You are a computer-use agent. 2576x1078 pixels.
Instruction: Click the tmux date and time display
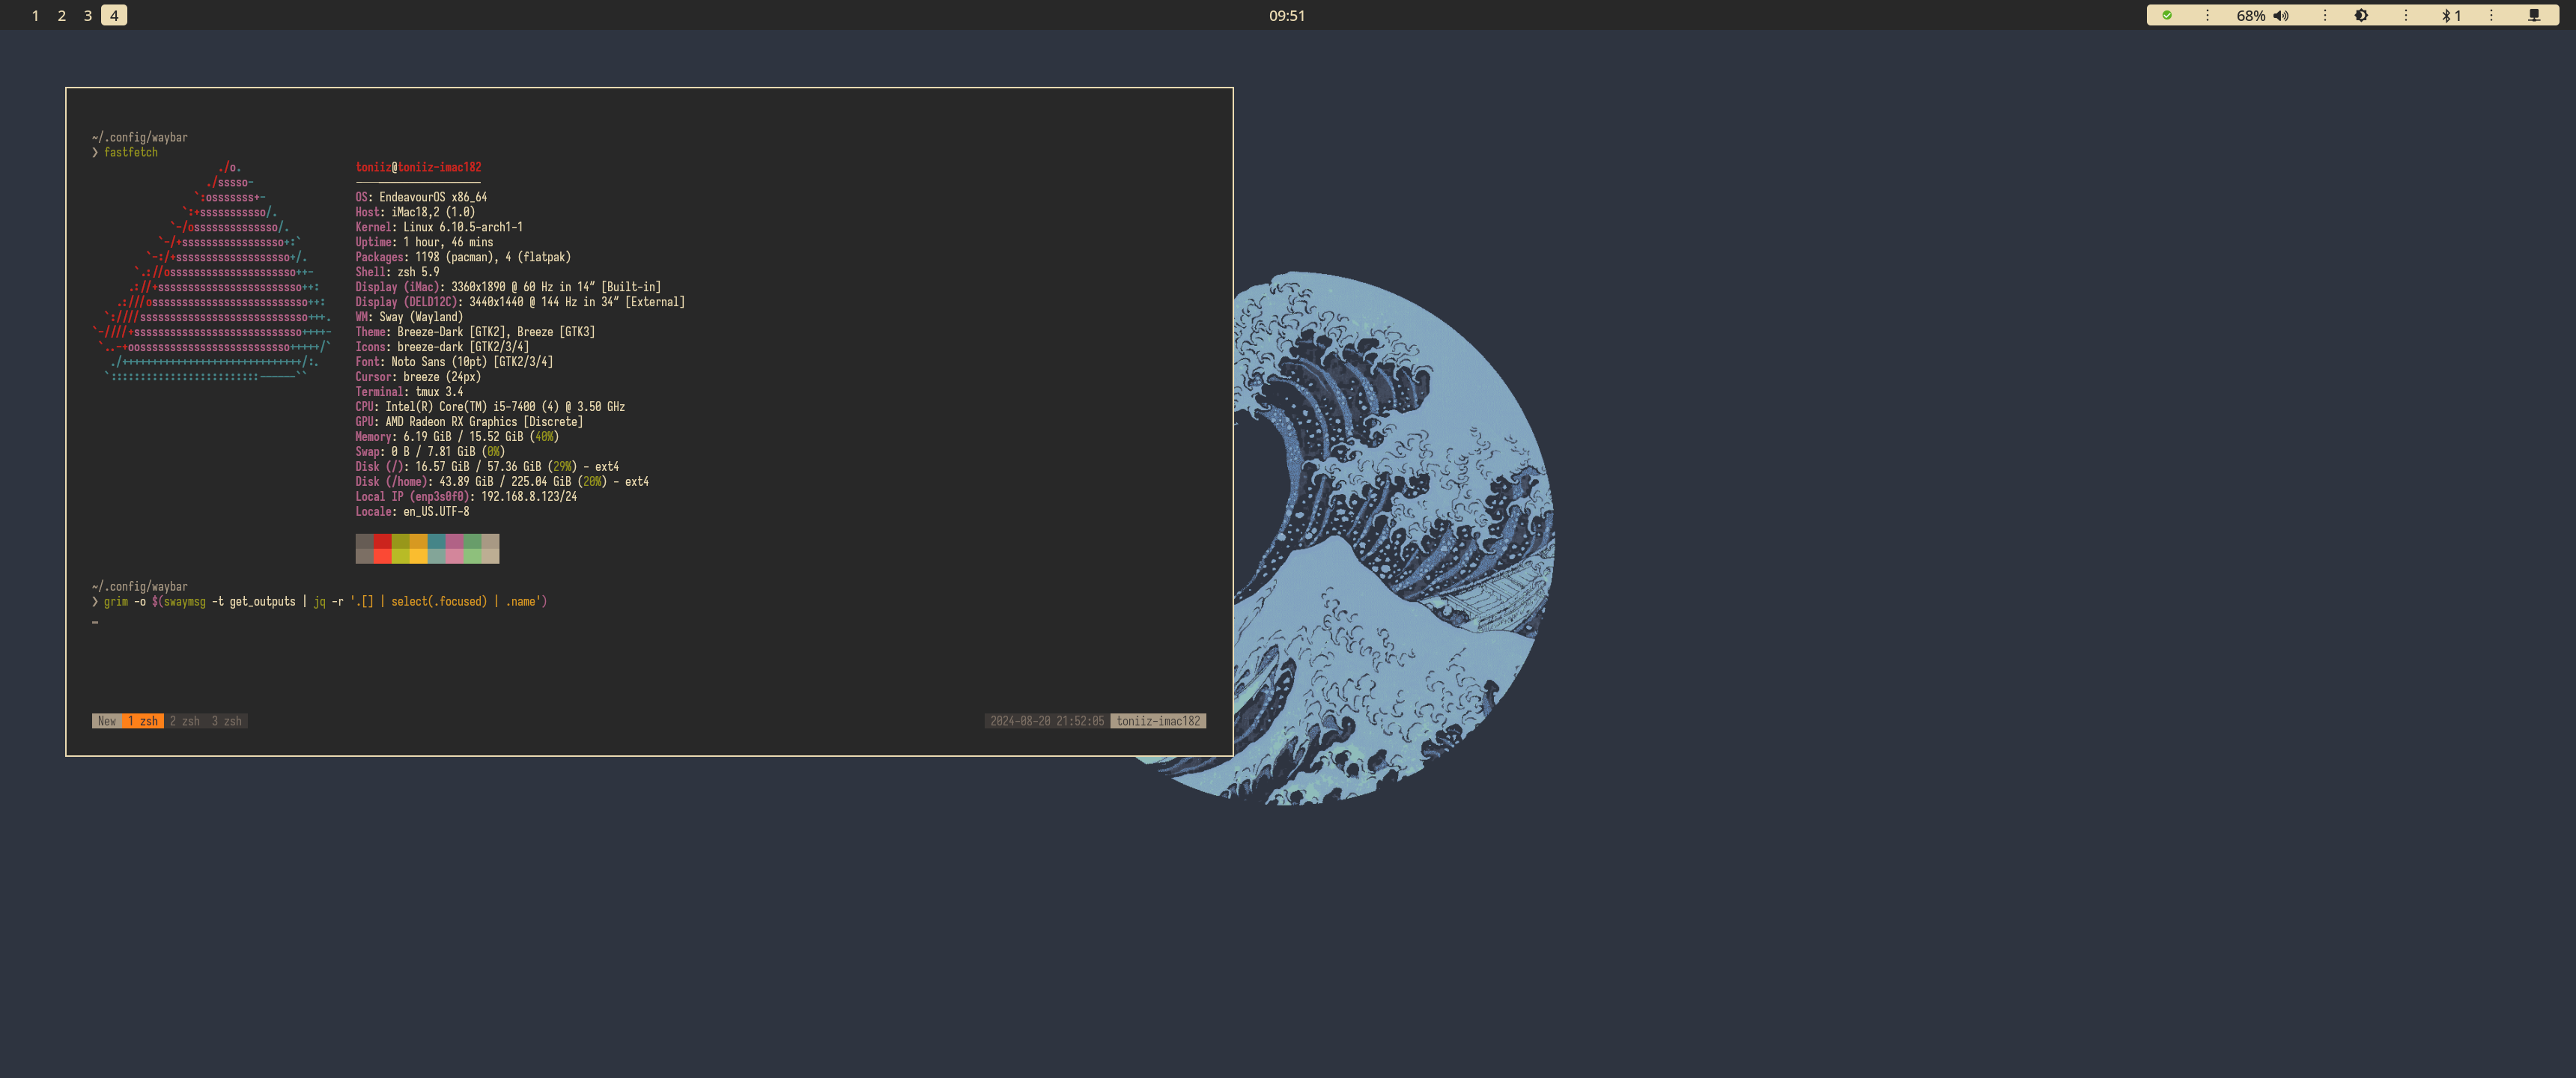click(x=1047, y=721)
